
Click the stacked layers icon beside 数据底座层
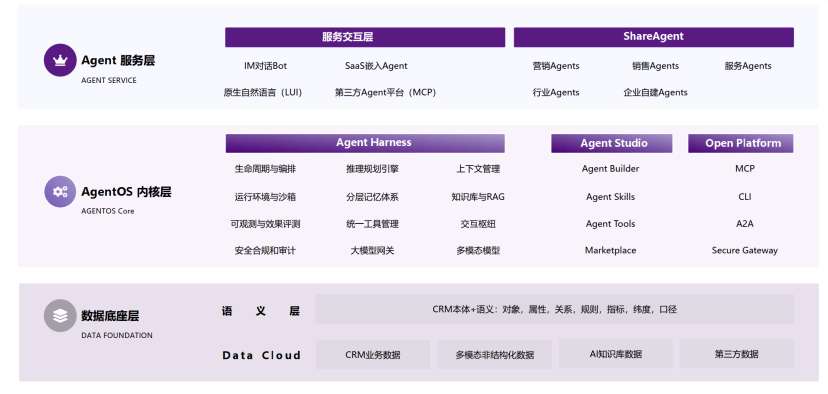[x=60, y=316]
